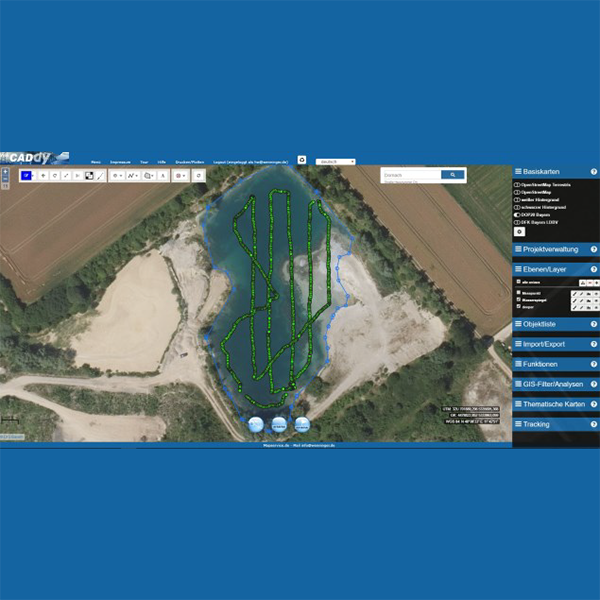Open the deutsch language dropdown
600x600 pixels.
(x=336, y=160)
